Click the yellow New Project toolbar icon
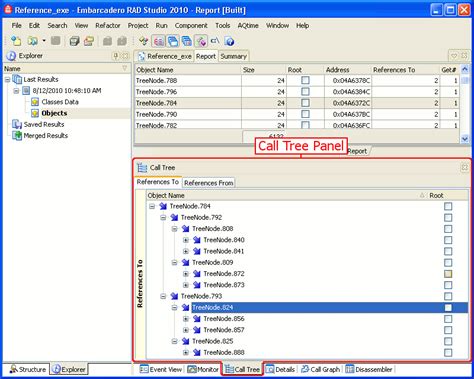This screenshot has height=379, width=474. (x=16, y=41)
